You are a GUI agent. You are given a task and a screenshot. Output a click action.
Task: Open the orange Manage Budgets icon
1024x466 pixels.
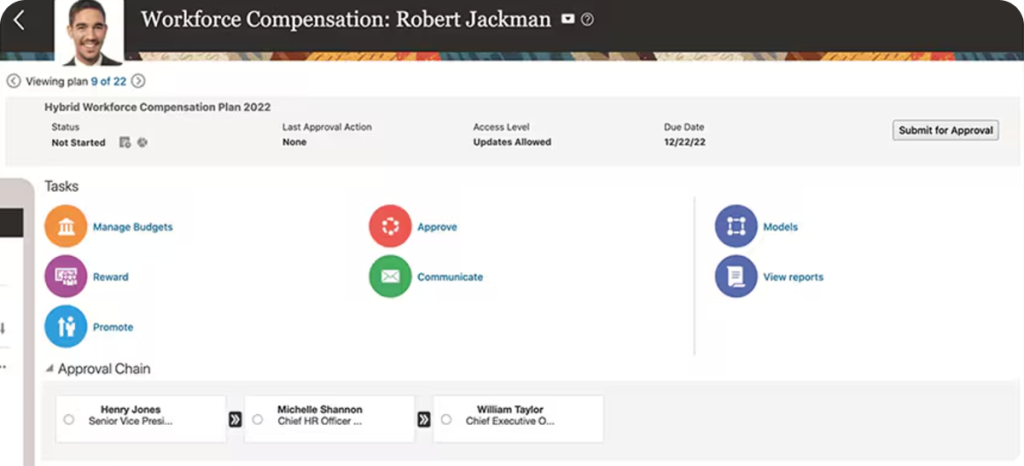tap(65, 226)
